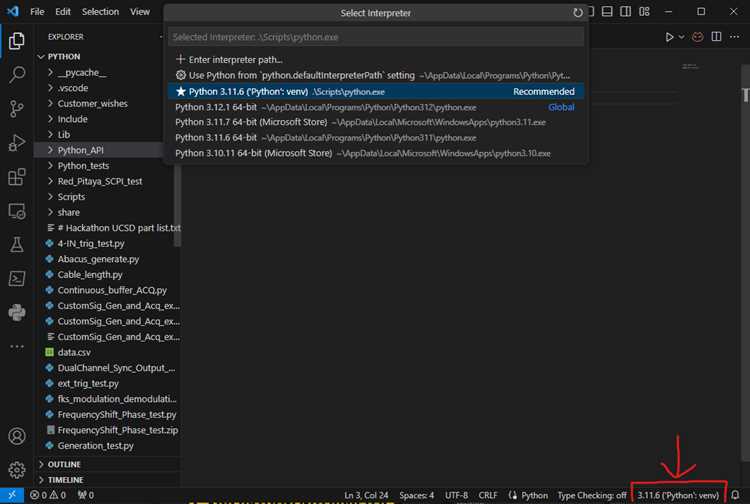Image resolution: width=750 pixels, height=504 pixels.
Task: Open the Search view icon
Action: pyautogui.click(x=17, y=75)
